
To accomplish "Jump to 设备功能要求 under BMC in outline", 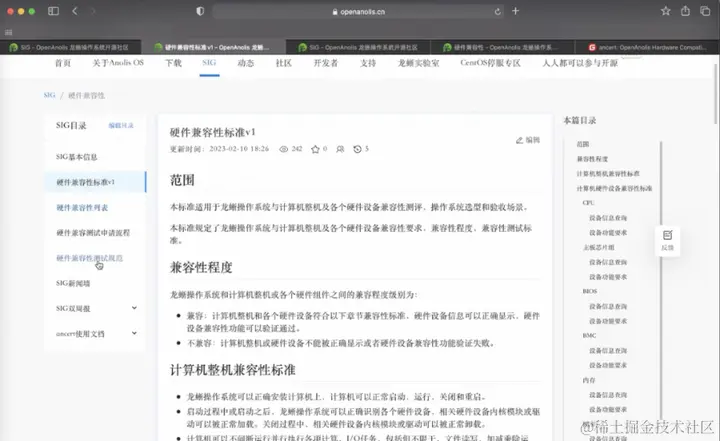I will pos(608,365).
